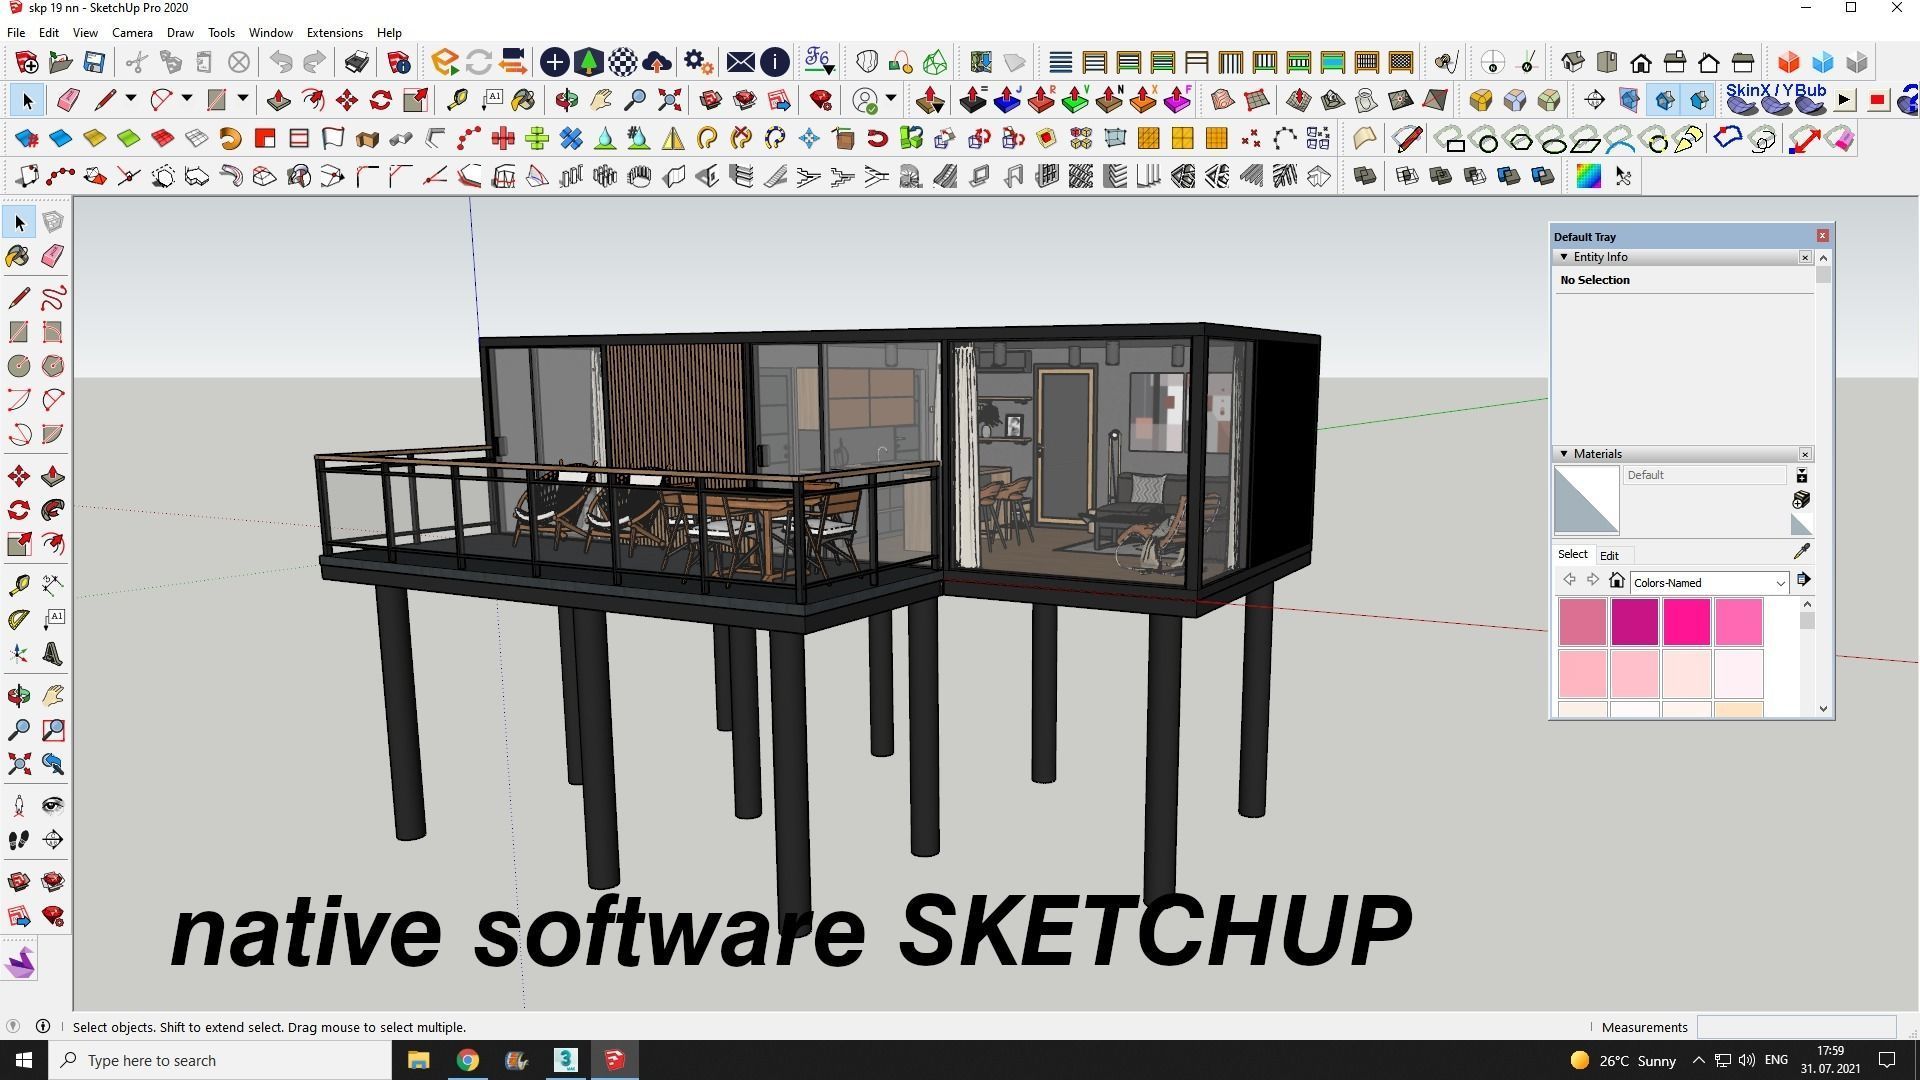Viewport: 1920px width, 1080px height.
Task: Toggle Display Section Fill
Action: point(1699,100)
